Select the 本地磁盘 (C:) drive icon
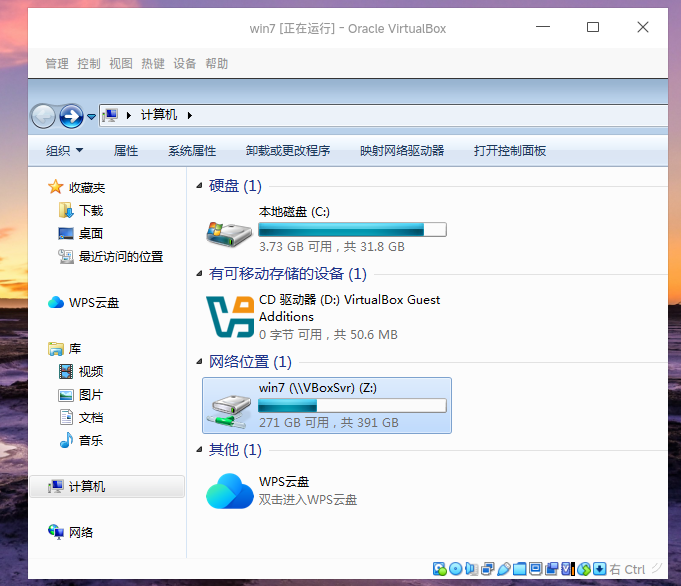The width and height of the screenshot is (681, 586). point(229,233)
